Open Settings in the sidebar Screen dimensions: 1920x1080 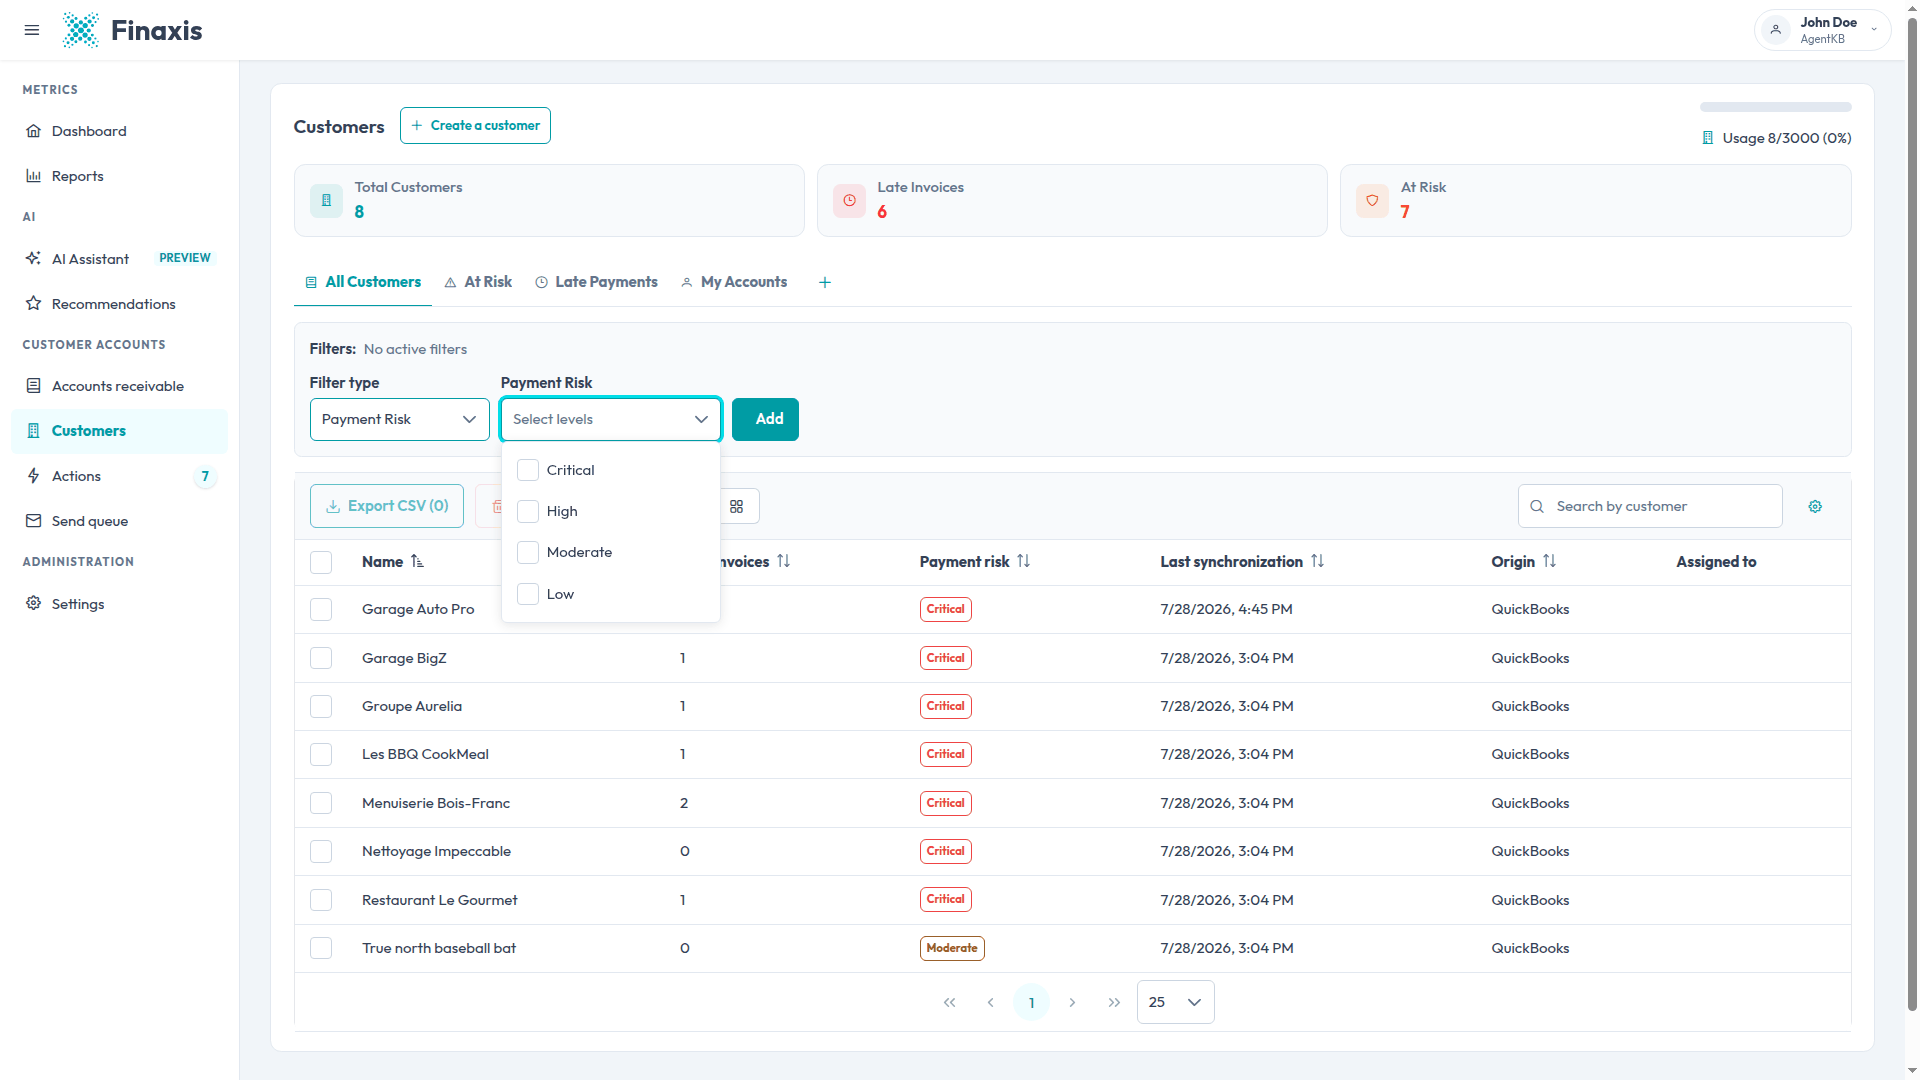[119, 604]
